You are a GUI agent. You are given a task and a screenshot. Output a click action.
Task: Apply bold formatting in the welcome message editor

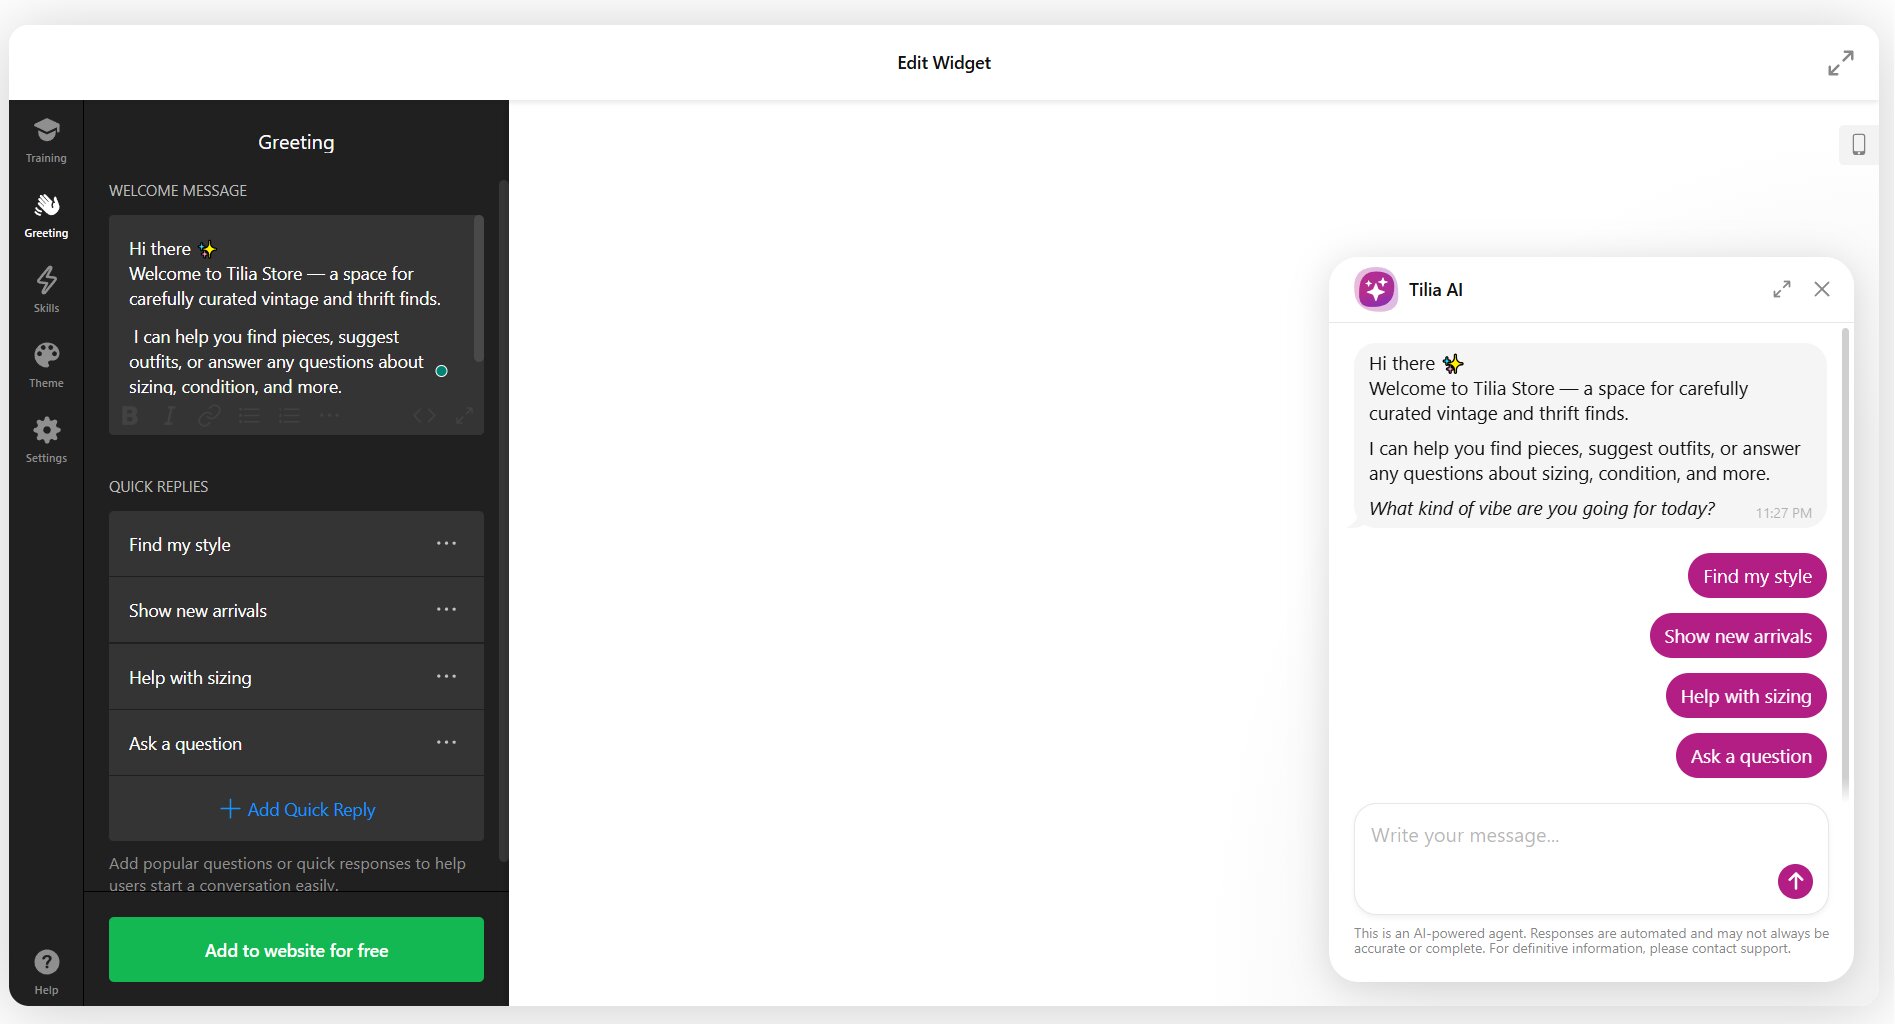click(x=130, y=416)
